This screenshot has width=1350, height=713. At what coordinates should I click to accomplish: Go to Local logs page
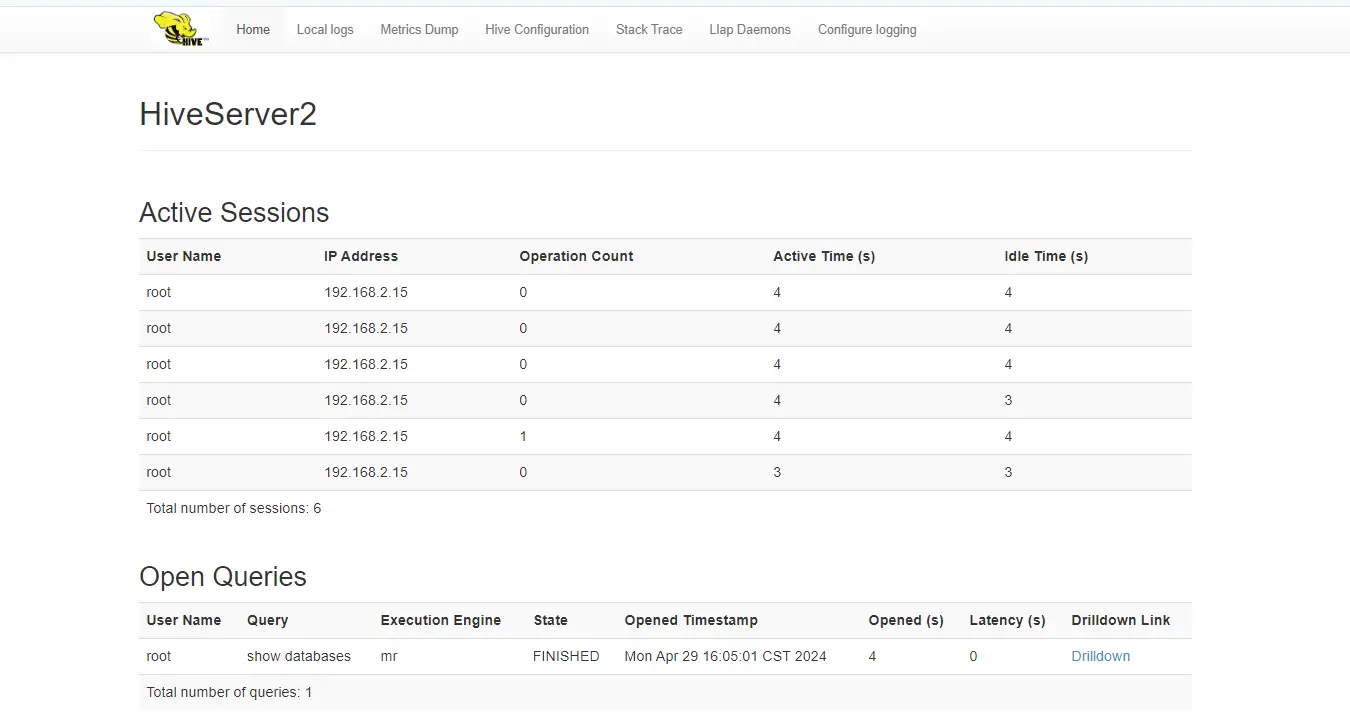pyautogui.click(x=325, y=30)
